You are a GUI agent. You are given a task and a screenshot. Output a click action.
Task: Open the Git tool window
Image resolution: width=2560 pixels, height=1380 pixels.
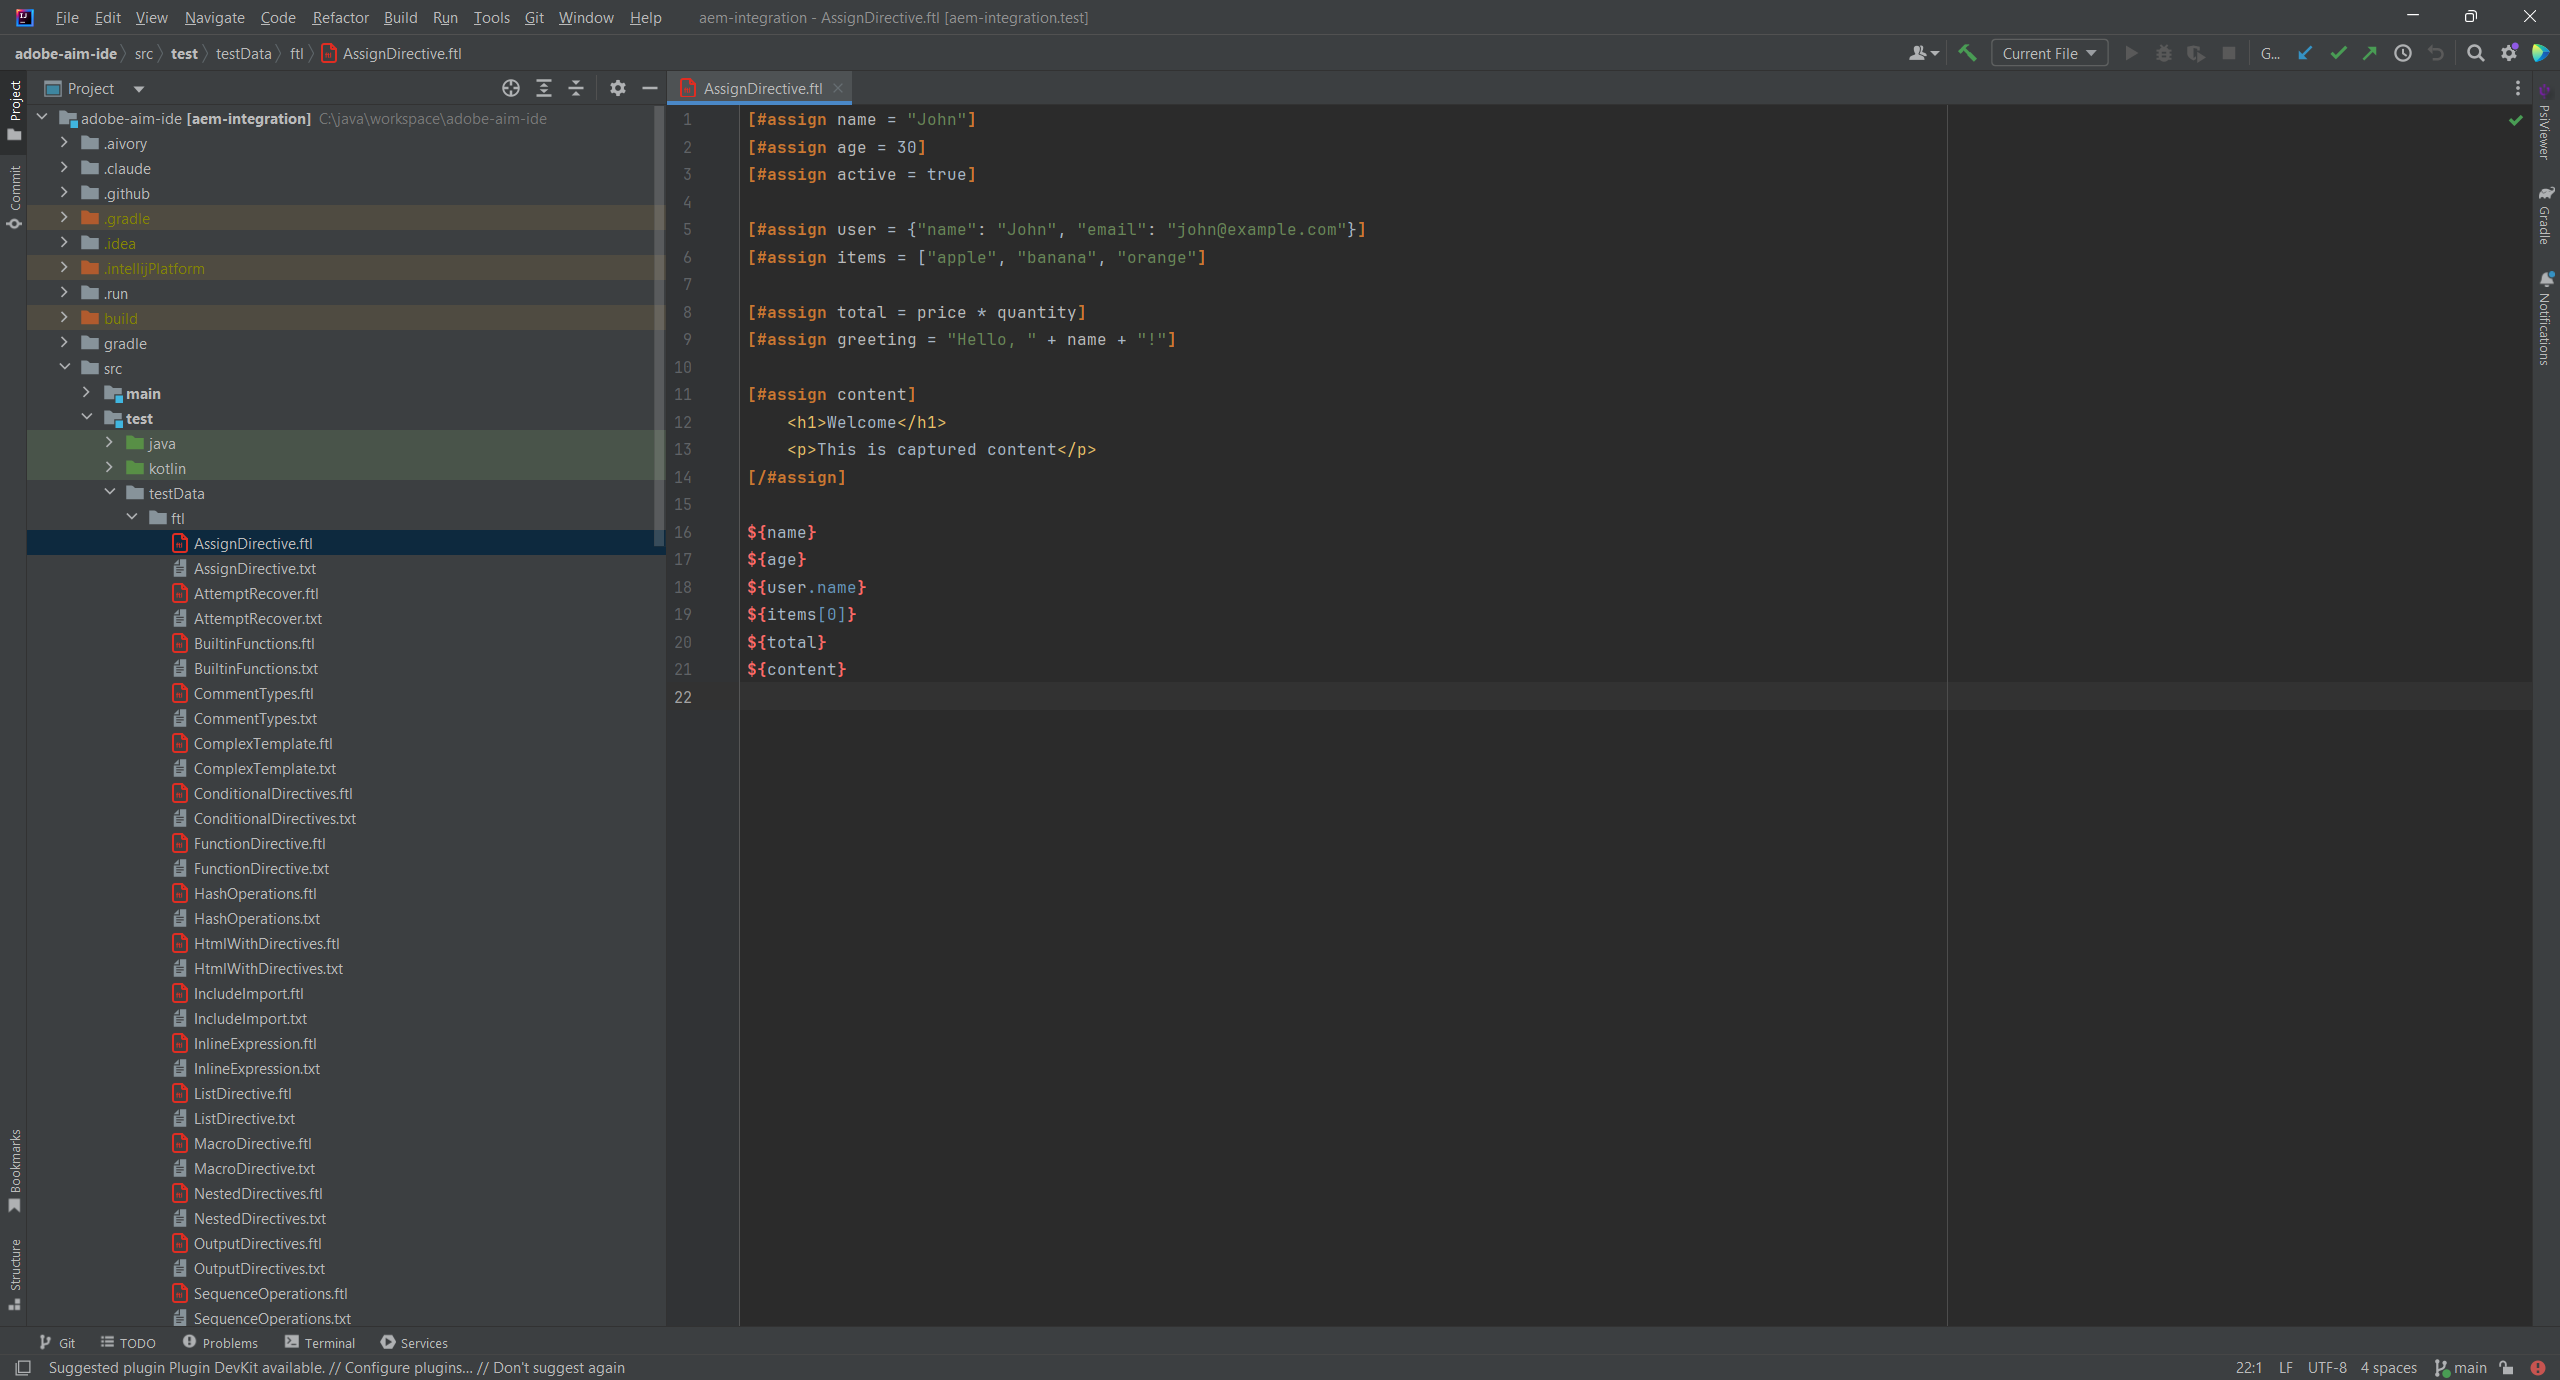(57, 1343)
